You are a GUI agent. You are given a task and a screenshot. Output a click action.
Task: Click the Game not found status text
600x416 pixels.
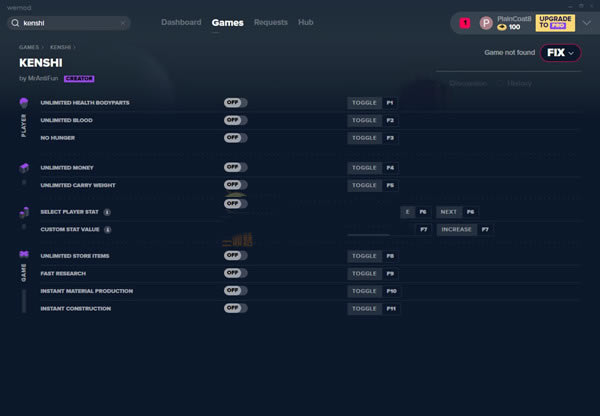[509, 52]
